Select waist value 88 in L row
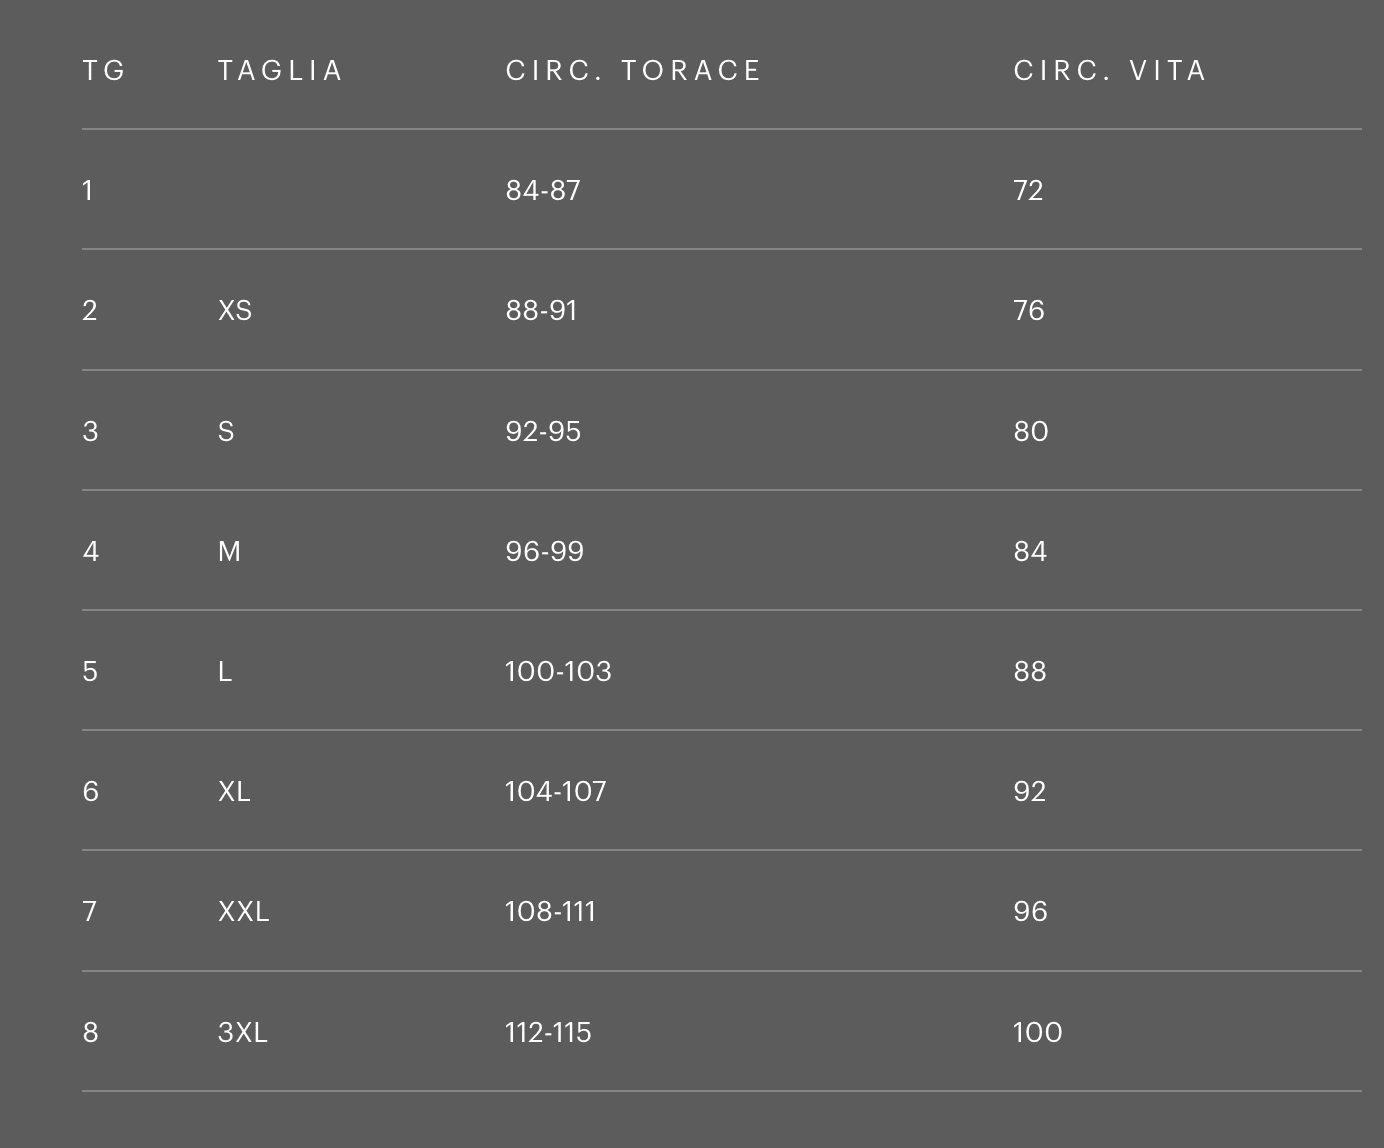This screenshot has height=1148, width=1384. tap(1029, 672)
